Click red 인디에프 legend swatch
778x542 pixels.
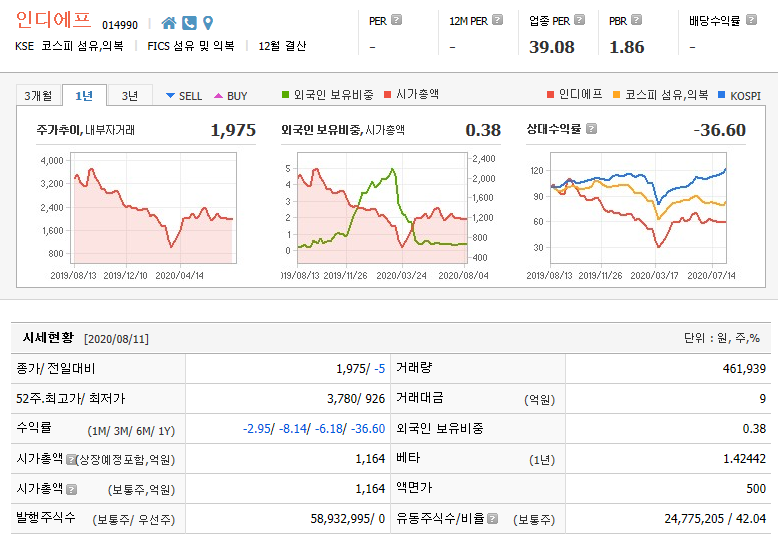coord(550,94)
